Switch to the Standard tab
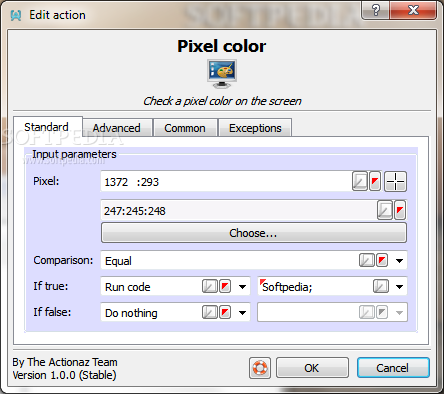The image size is (444, 394). (48, 127)
